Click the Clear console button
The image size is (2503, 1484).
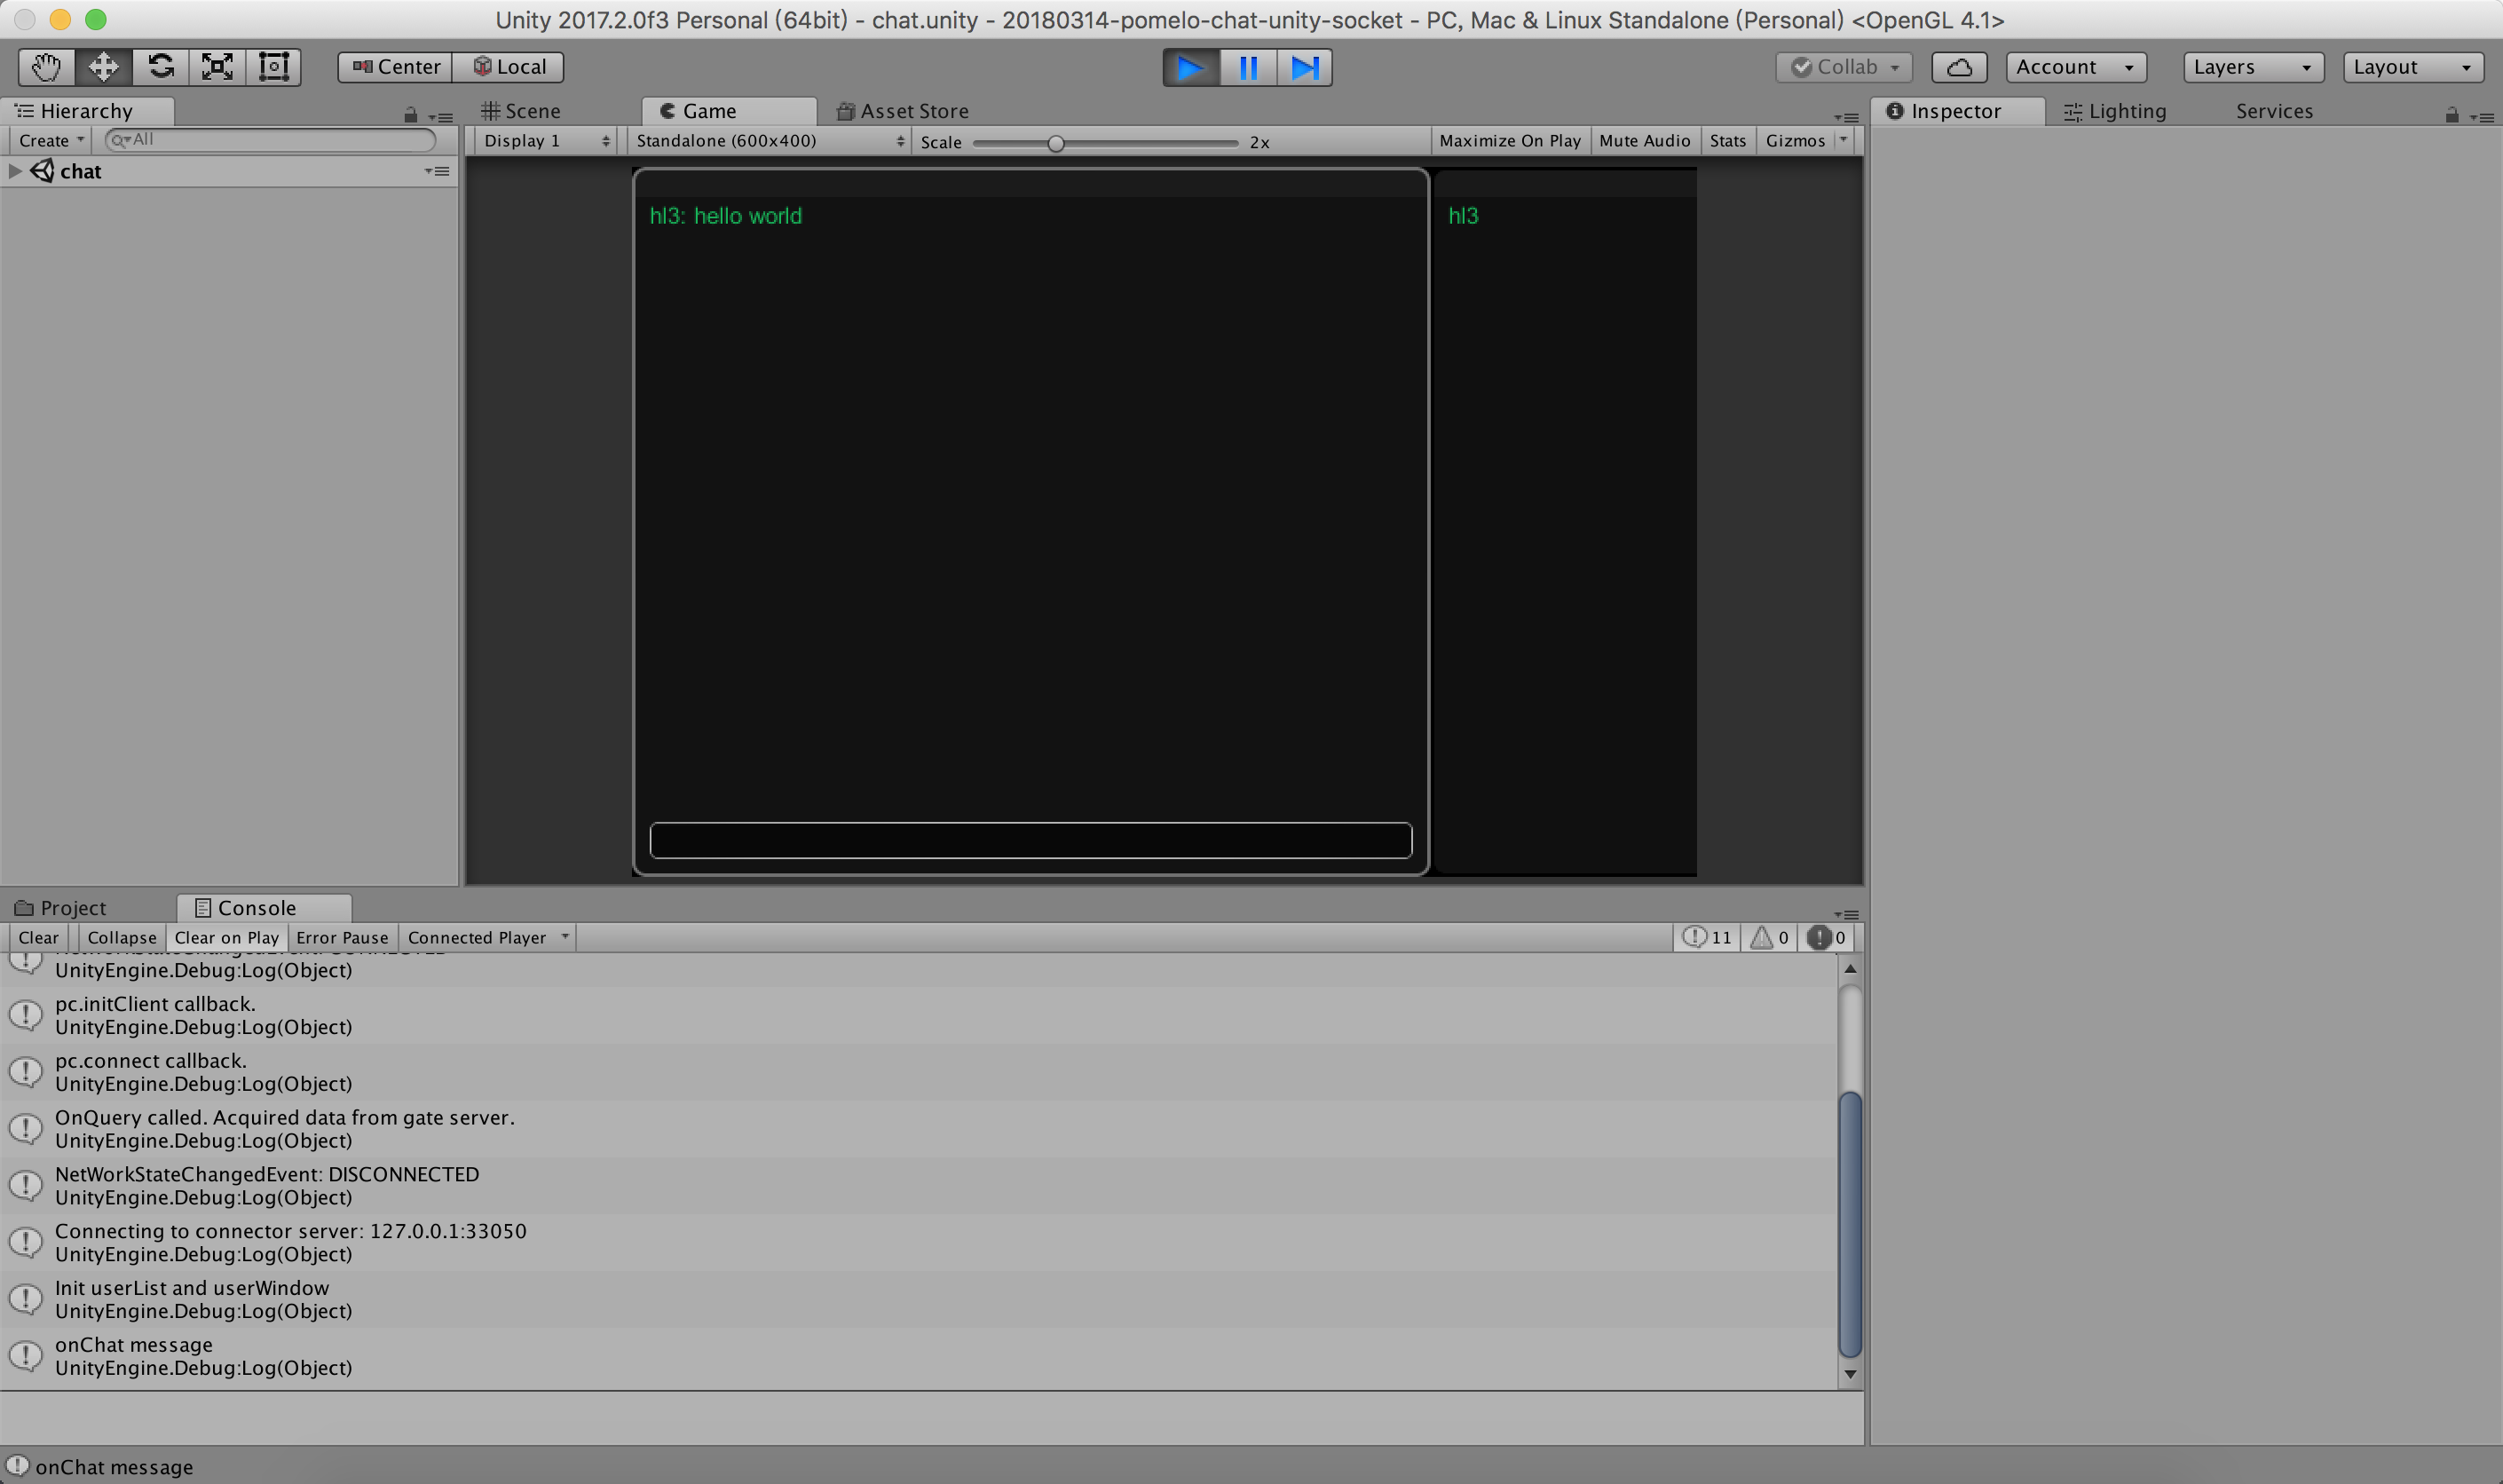[x=39, y=936]
